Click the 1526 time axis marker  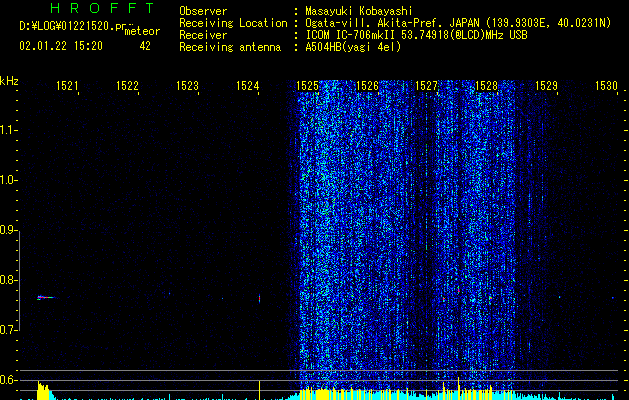tap(367, 86)
